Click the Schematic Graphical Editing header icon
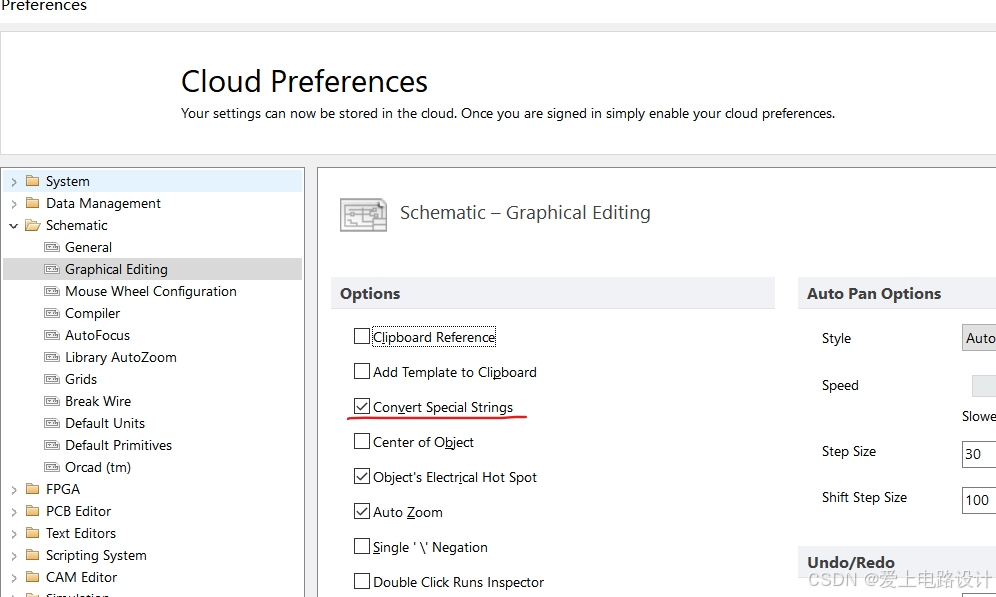This screenshot has height=597, width=996. pos(363,214)
